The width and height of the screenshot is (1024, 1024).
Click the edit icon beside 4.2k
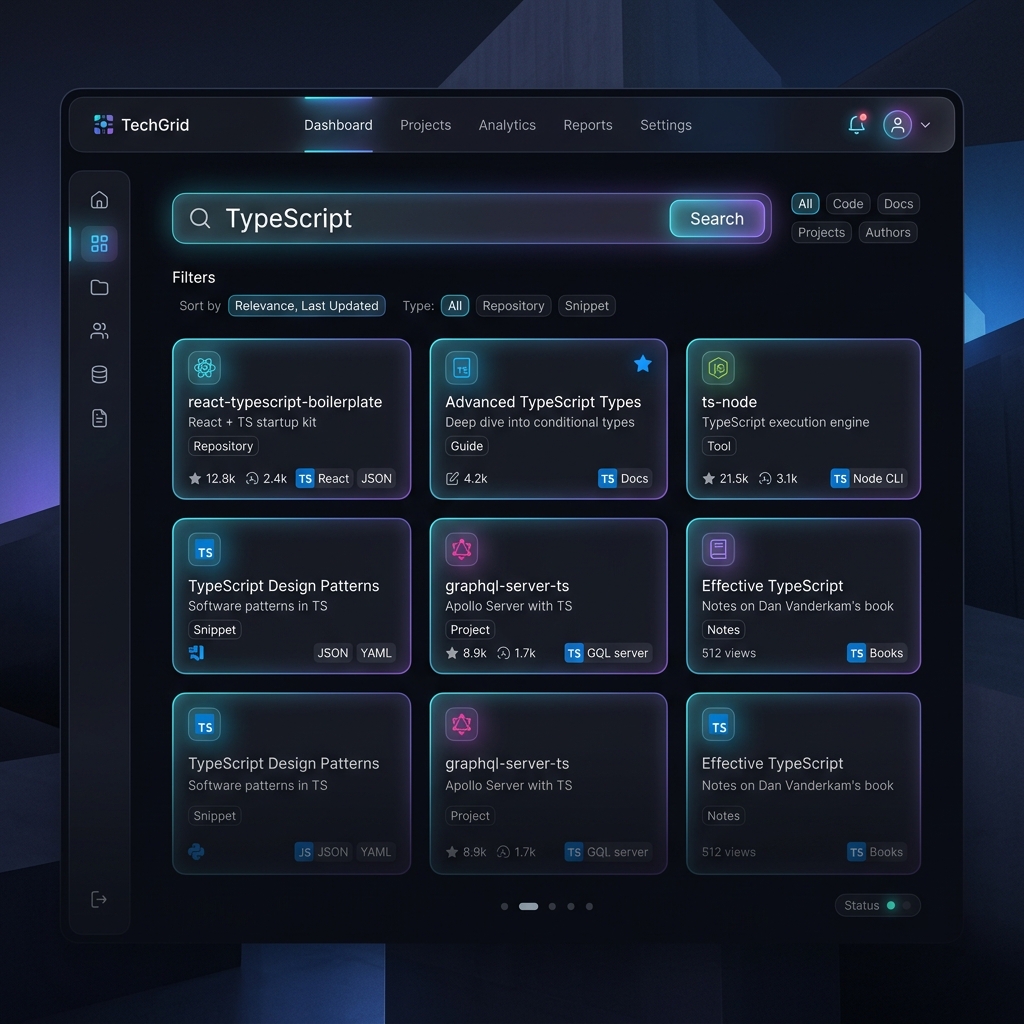click(452, 479)
